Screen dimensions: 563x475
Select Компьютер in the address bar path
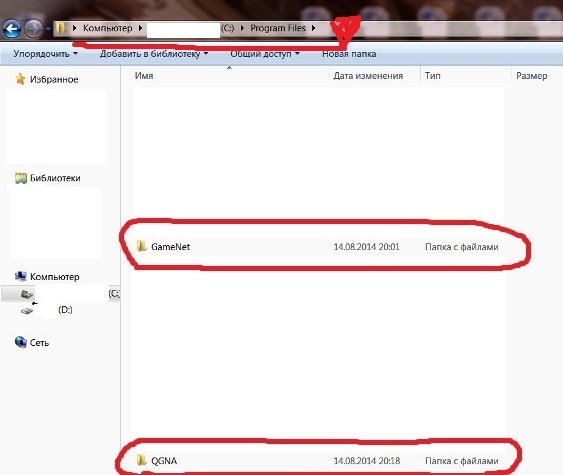[108, 28]
